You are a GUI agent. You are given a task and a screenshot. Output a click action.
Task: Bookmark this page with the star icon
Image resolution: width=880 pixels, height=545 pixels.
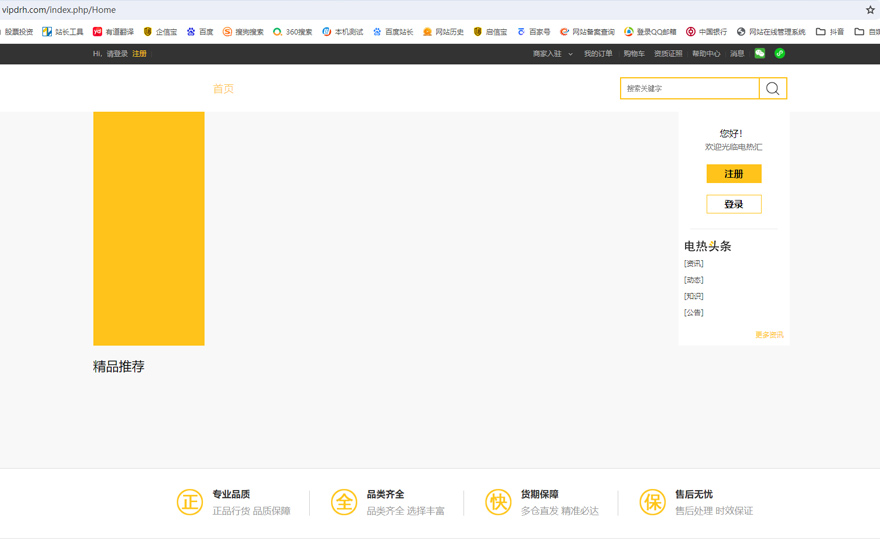coord(869,10)
